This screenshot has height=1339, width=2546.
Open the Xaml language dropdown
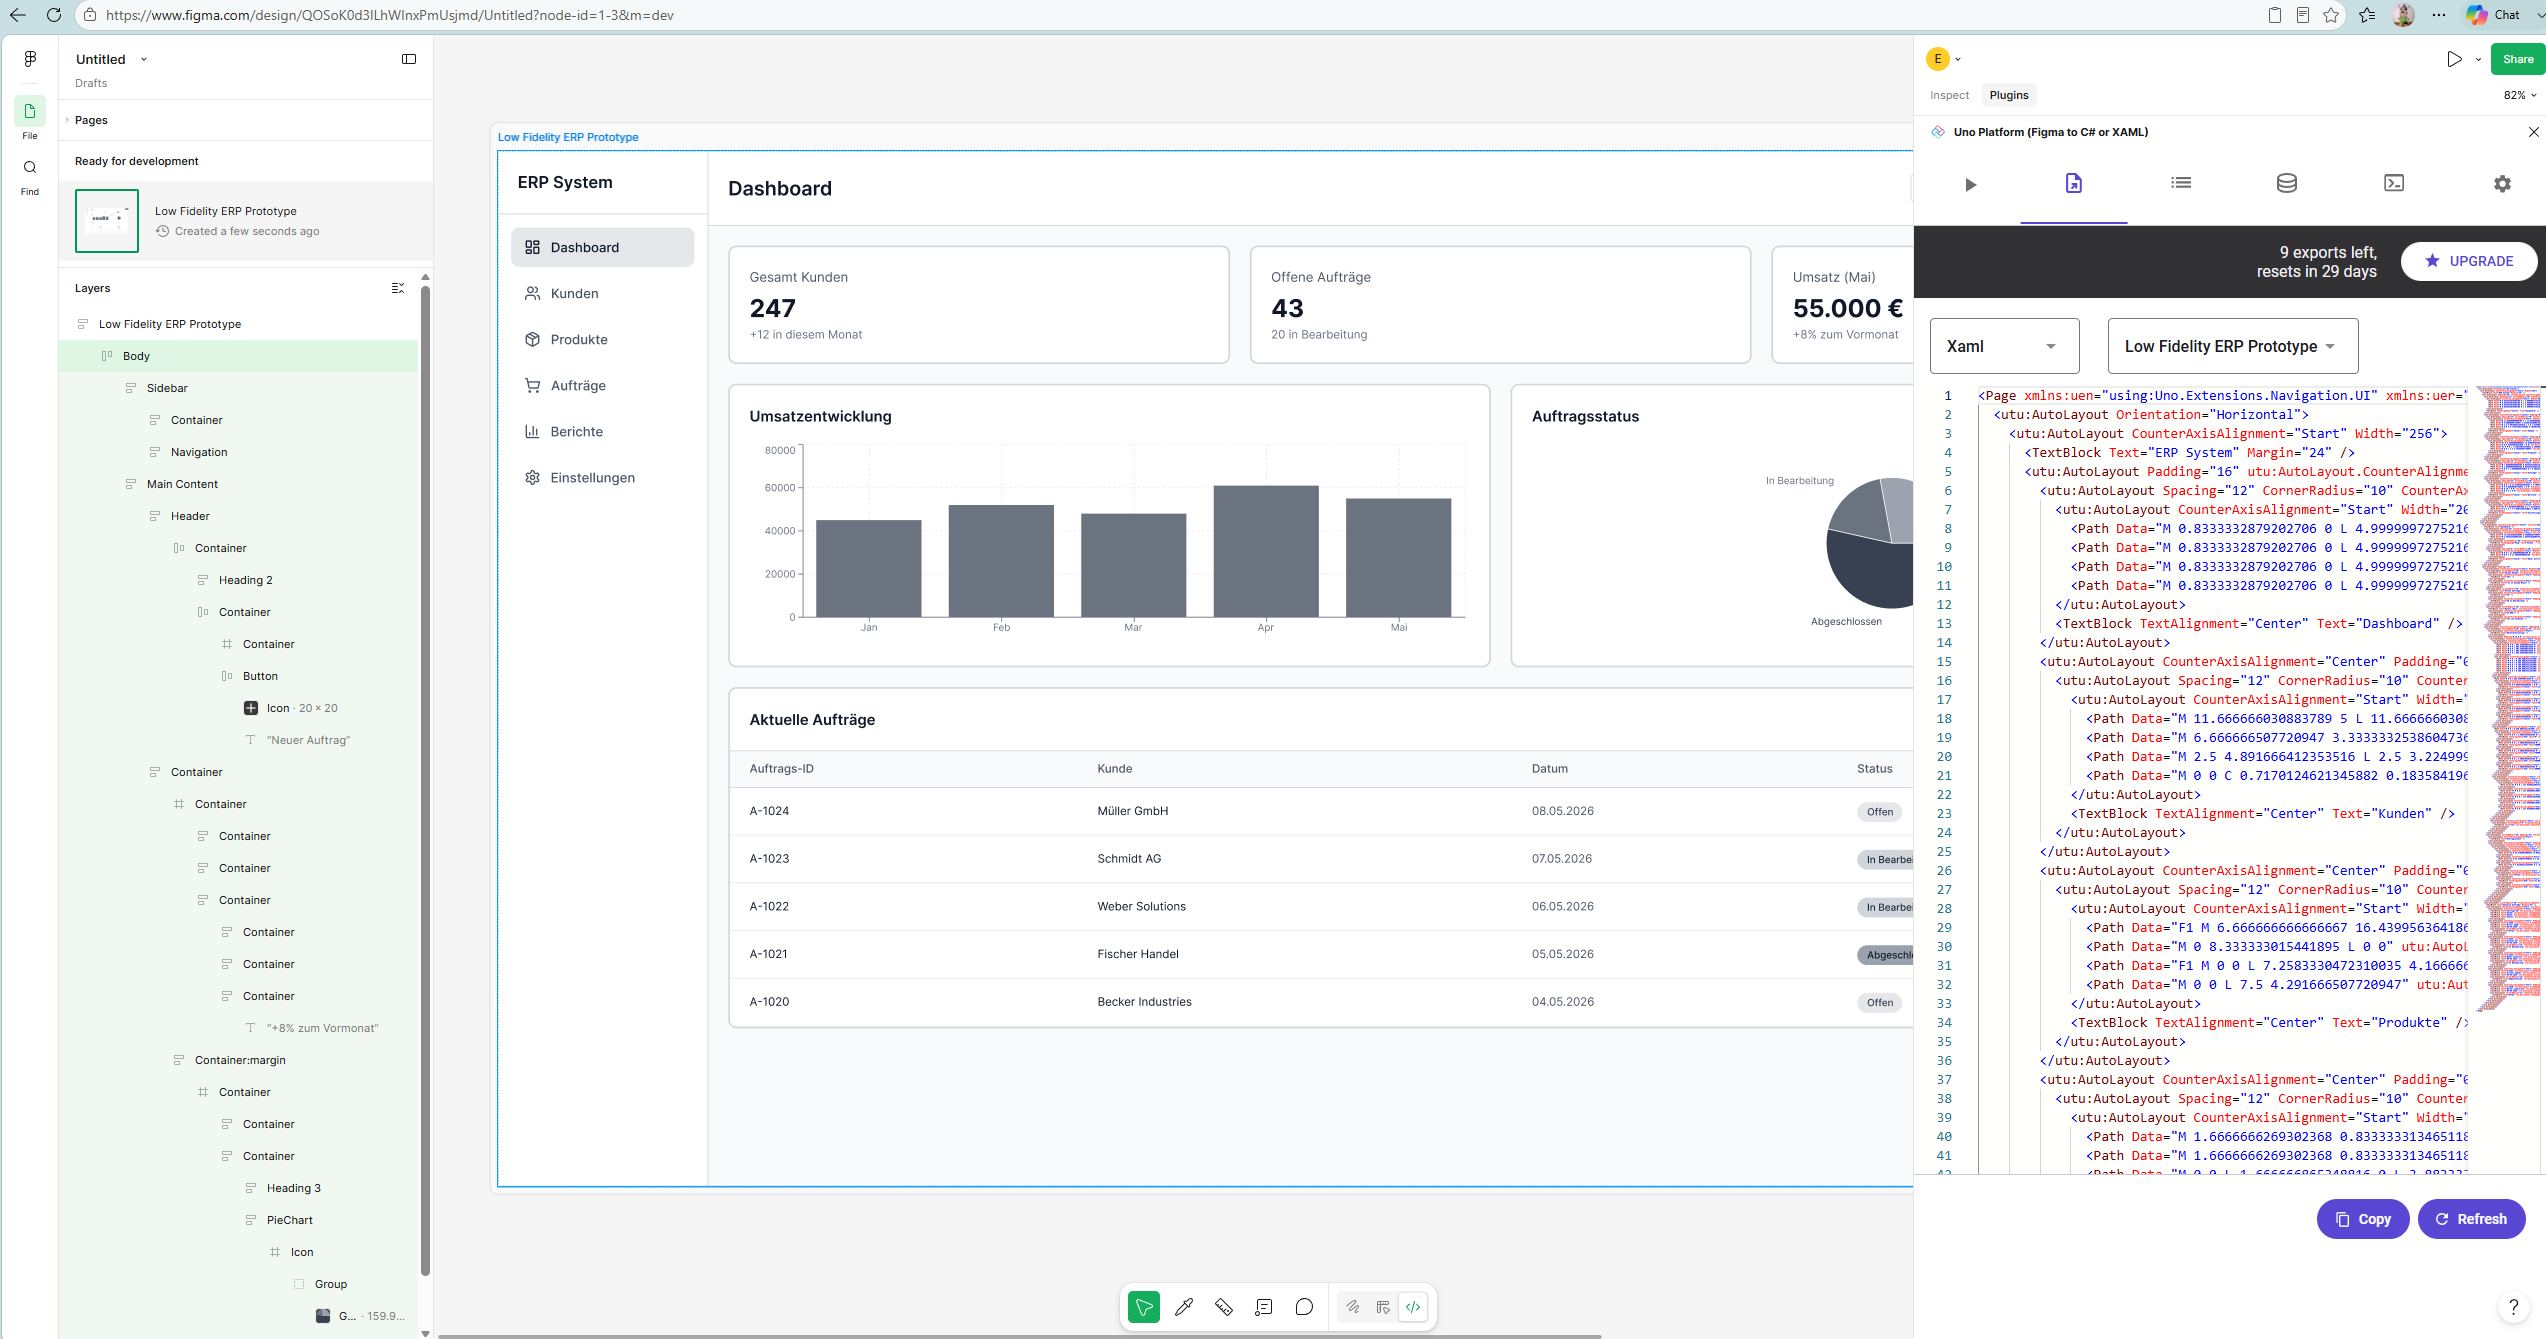pos(2004,346)
